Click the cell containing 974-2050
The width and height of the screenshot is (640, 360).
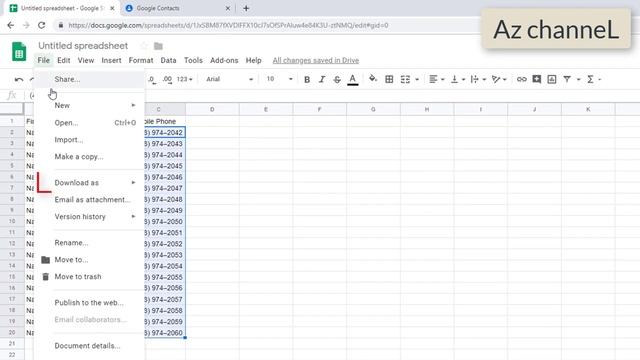(x=165, y=222)
